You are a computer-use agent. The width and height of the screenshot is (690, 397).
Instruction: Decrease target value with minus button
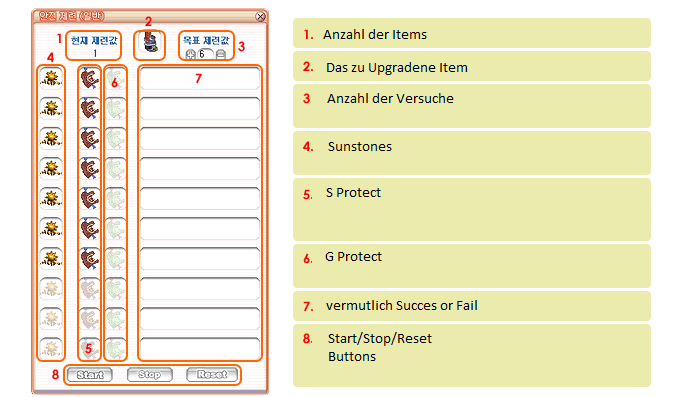(221, 54)
